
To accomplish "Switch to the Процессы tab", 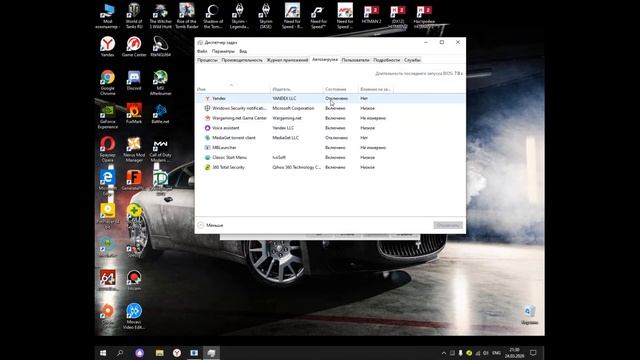I will (207, 60).
